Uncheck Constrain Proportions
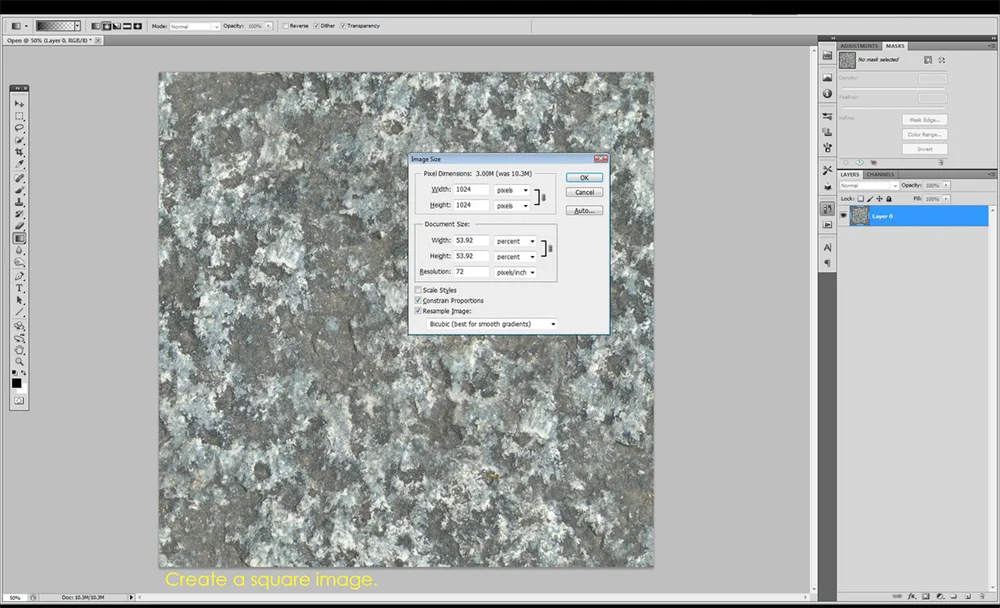Image resolution: width=1000 pixels, height=608 pixels. [418, 300]
